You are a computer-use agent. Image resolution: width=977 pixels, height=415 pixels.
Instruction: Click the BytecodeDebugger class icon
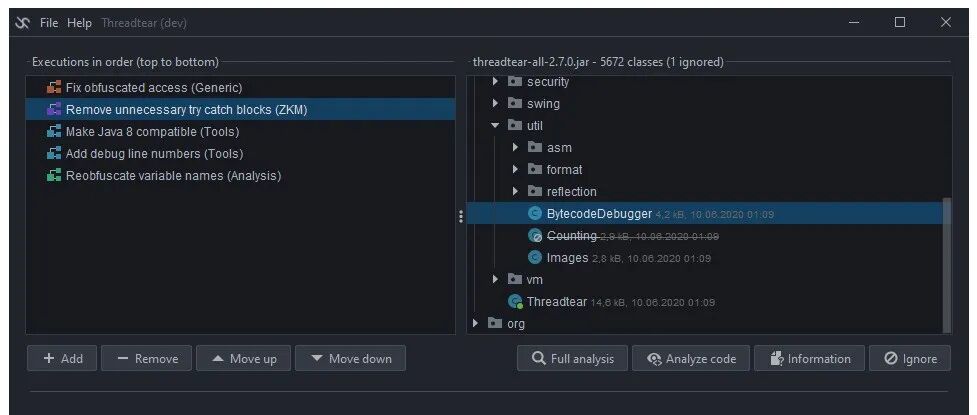[x=535, y=214]
